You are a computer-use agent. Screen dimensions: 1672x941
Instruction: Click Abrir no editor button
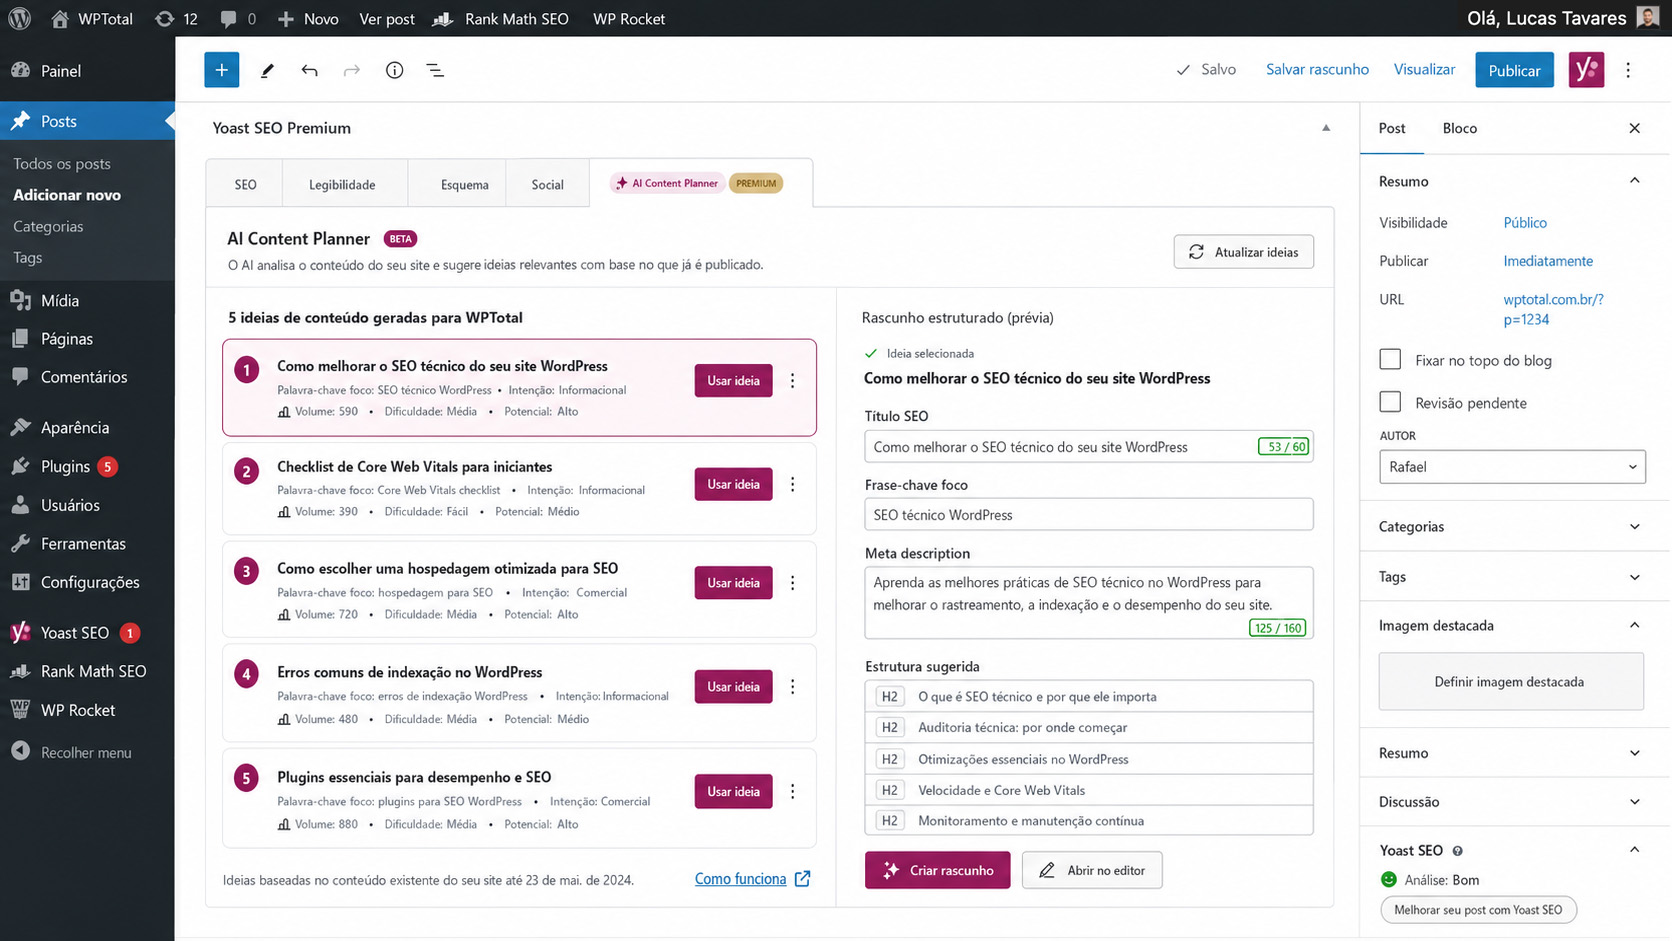click(1092, 870)
